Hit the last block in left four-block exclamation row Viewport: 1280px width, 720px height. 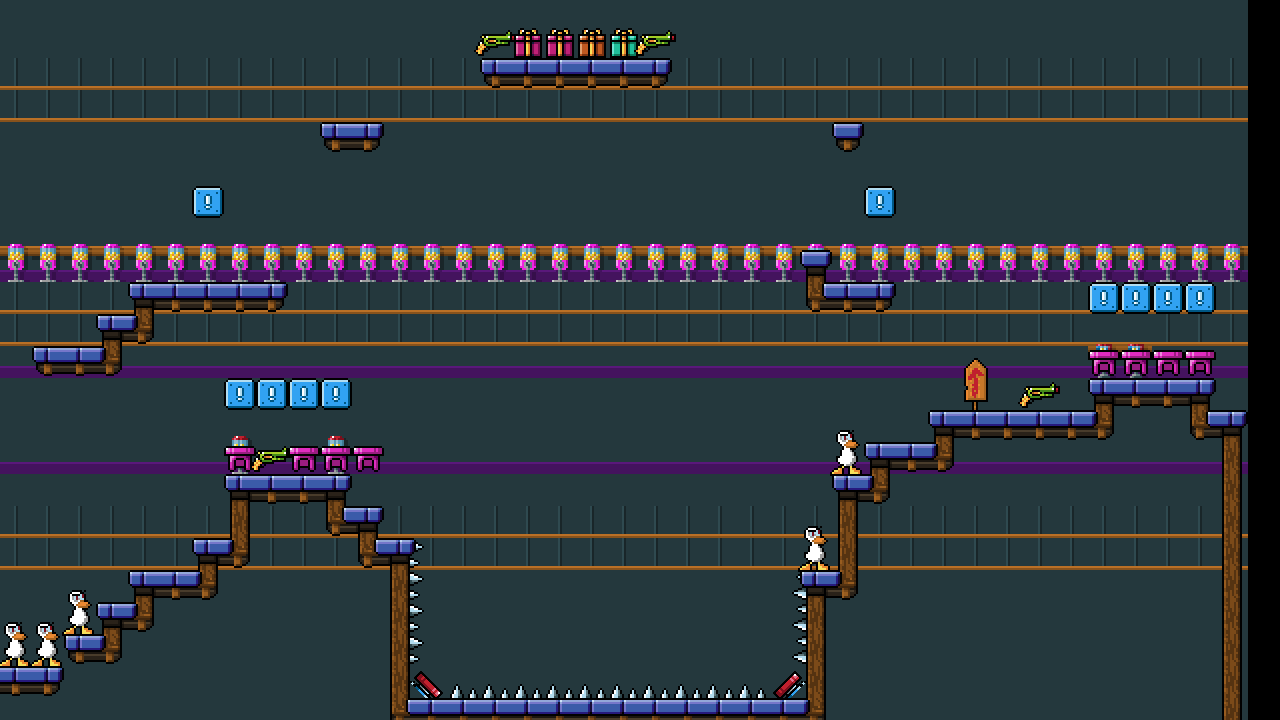pyautogui.click(x=336, y=394)
